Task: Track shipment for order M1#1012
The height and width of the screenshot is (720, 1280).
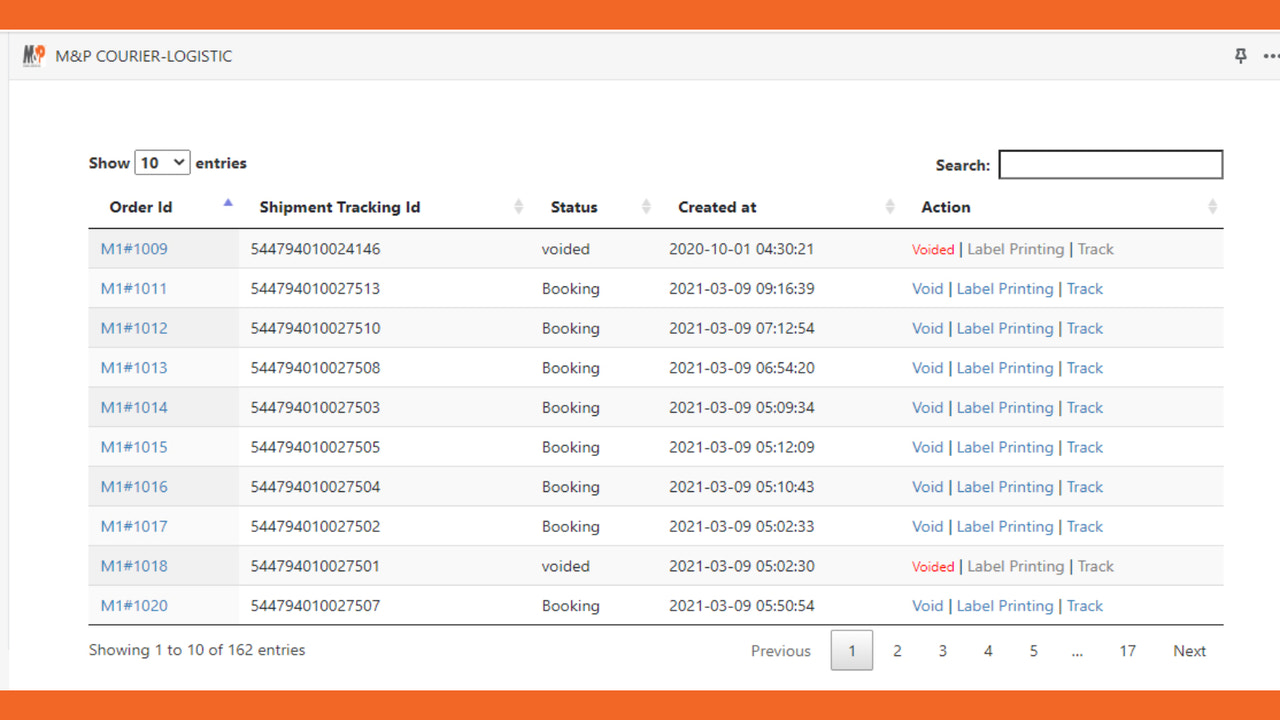Action: click(x=1085, y=328)
